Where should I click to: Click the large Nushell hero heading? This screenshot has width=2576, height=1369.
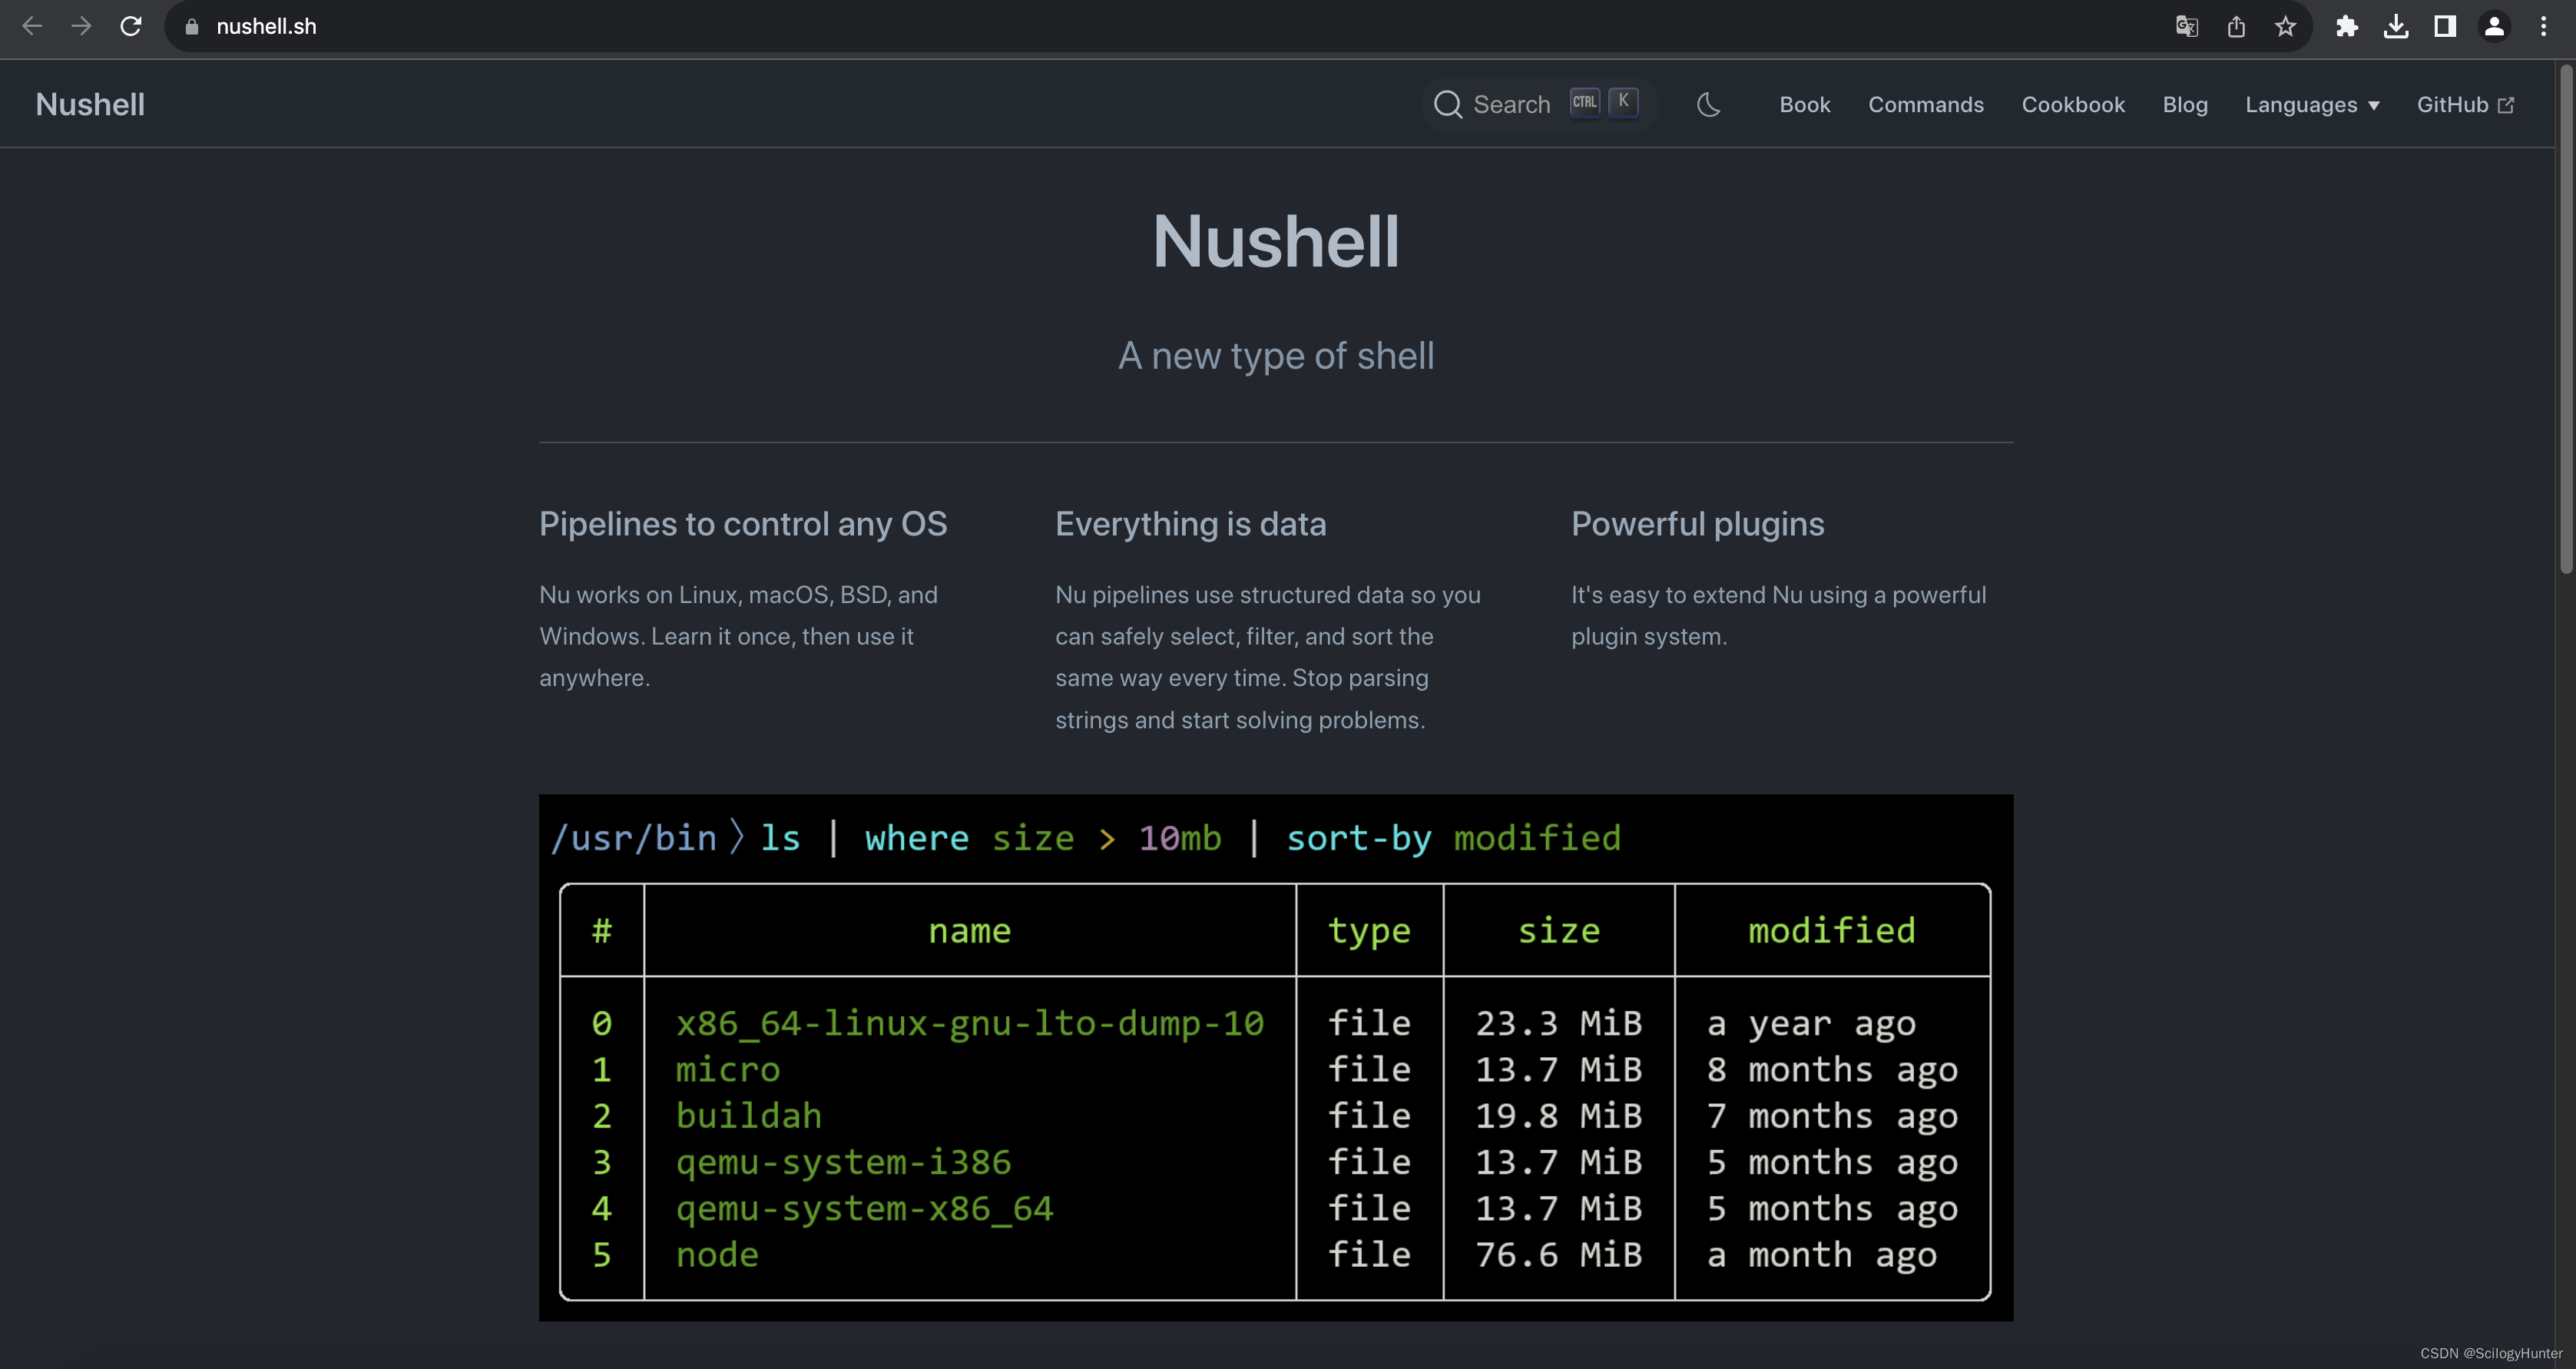point(1275,241)
